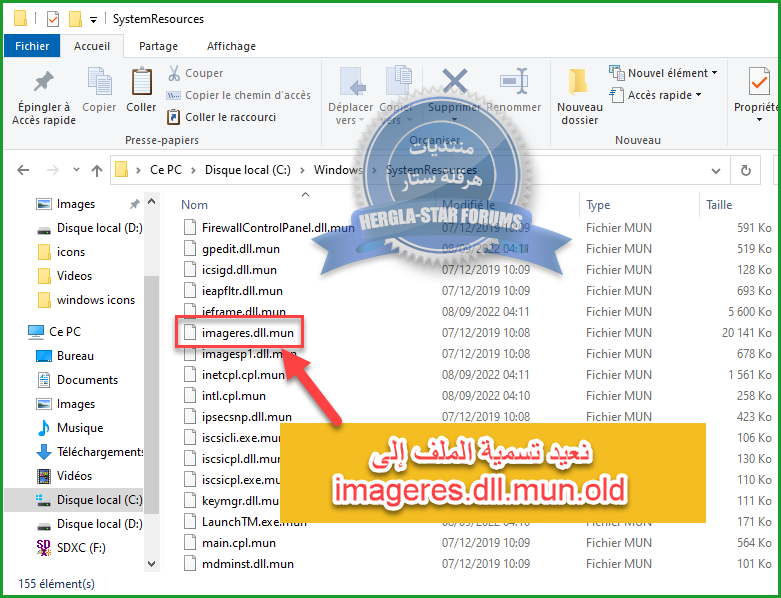The height and width of the screenshot is (598, 781).
Task: Click Forward navigation arrow
Action: (x=52, y=170)
